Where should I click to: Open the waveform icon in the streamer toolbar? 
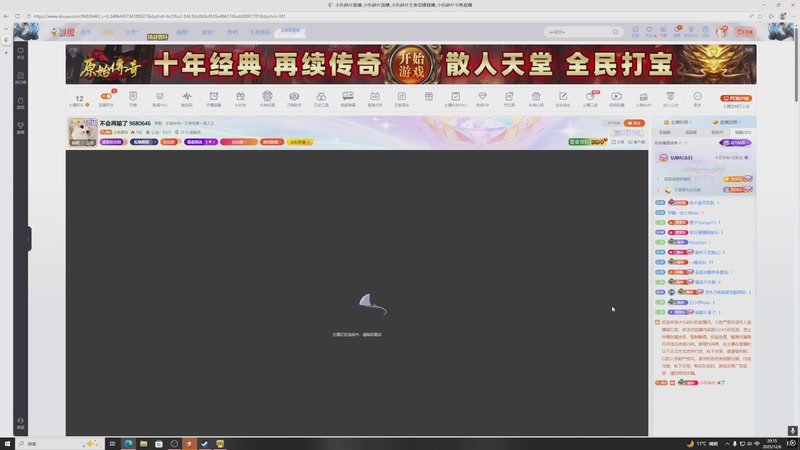coord(187,96)
